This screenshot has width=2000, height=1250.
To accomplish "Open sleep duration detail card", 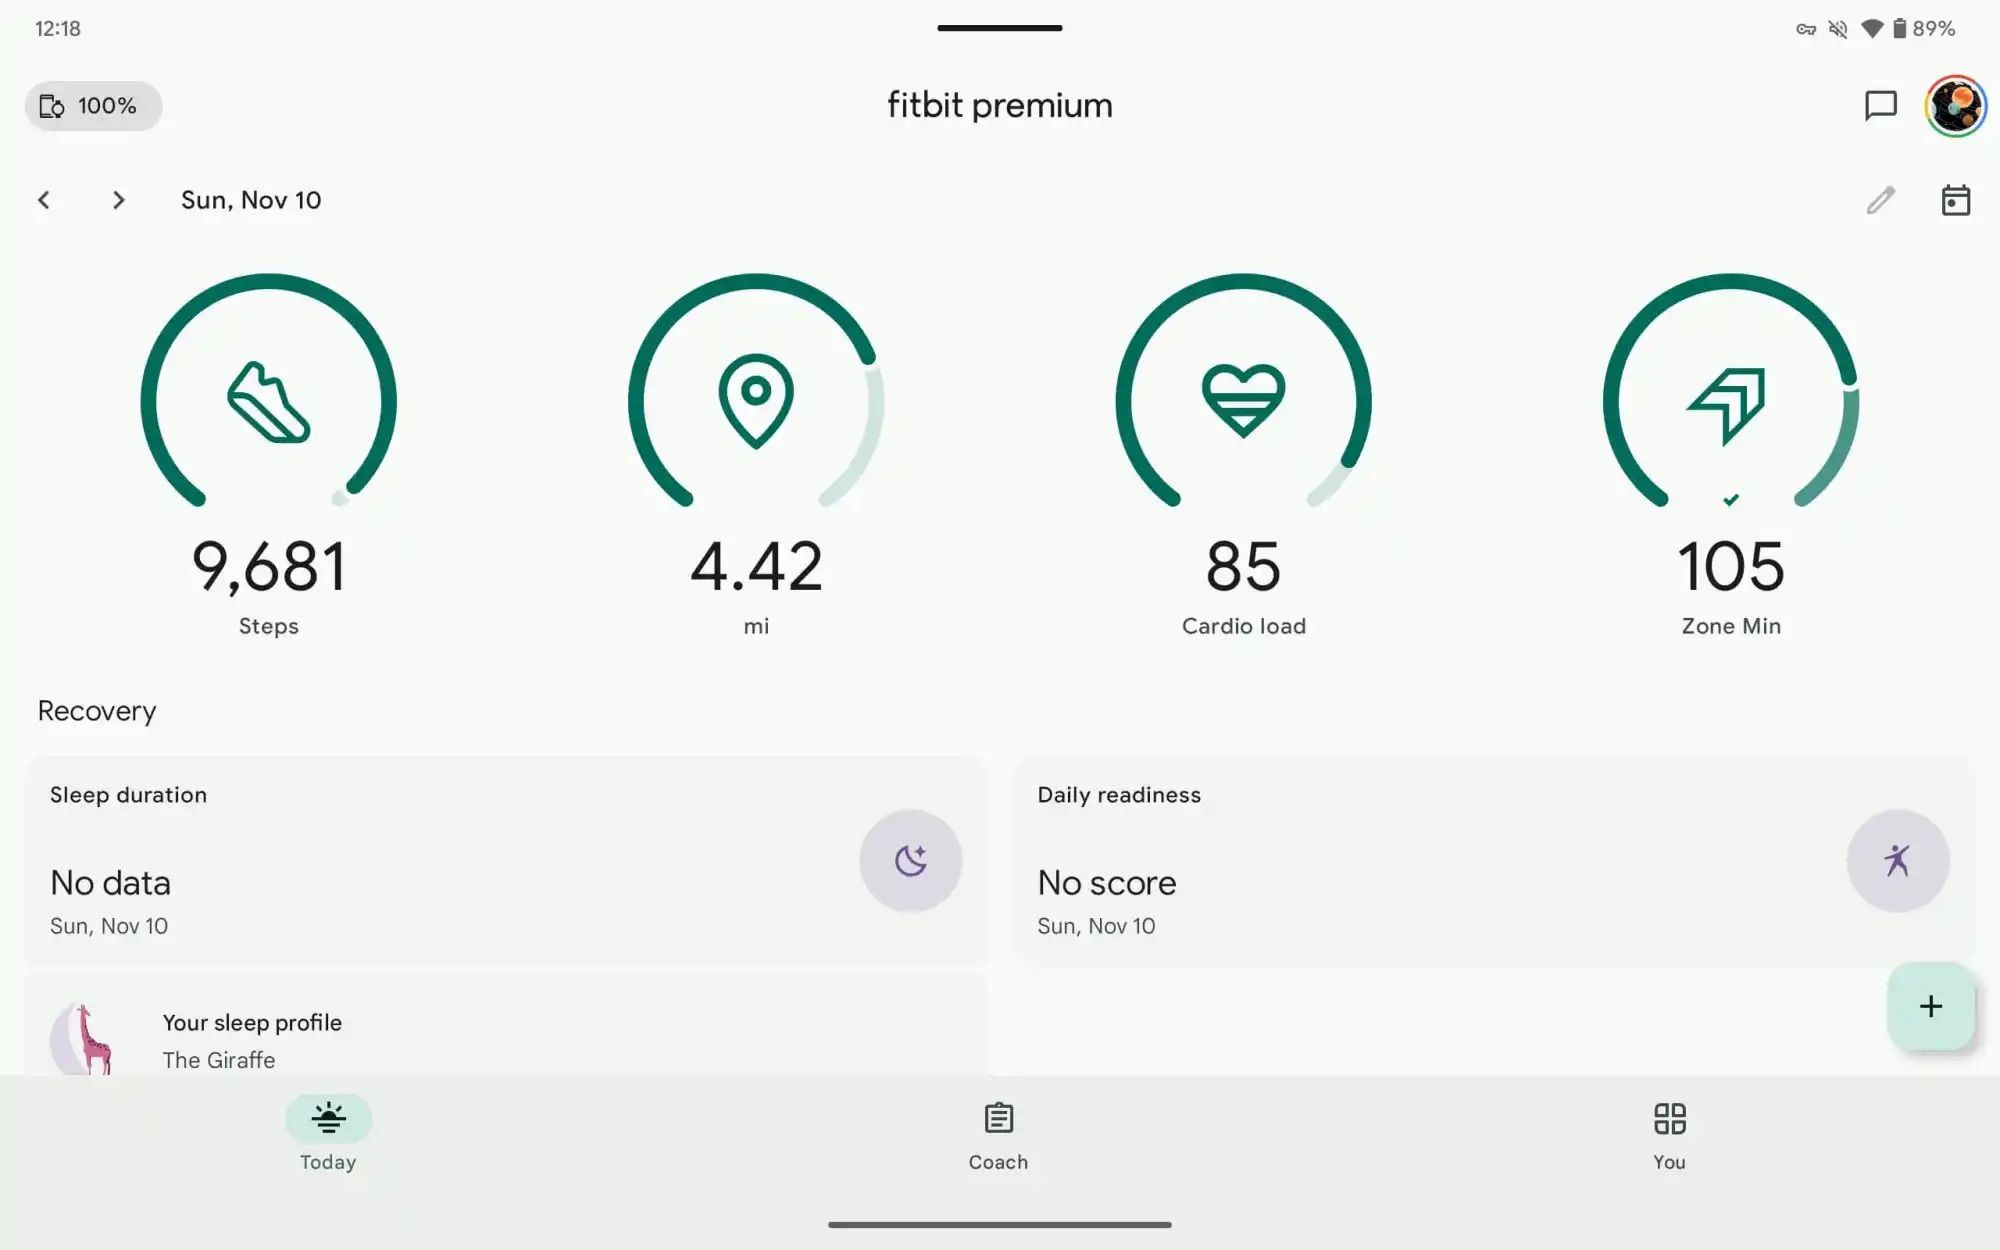I will point(504,860).
